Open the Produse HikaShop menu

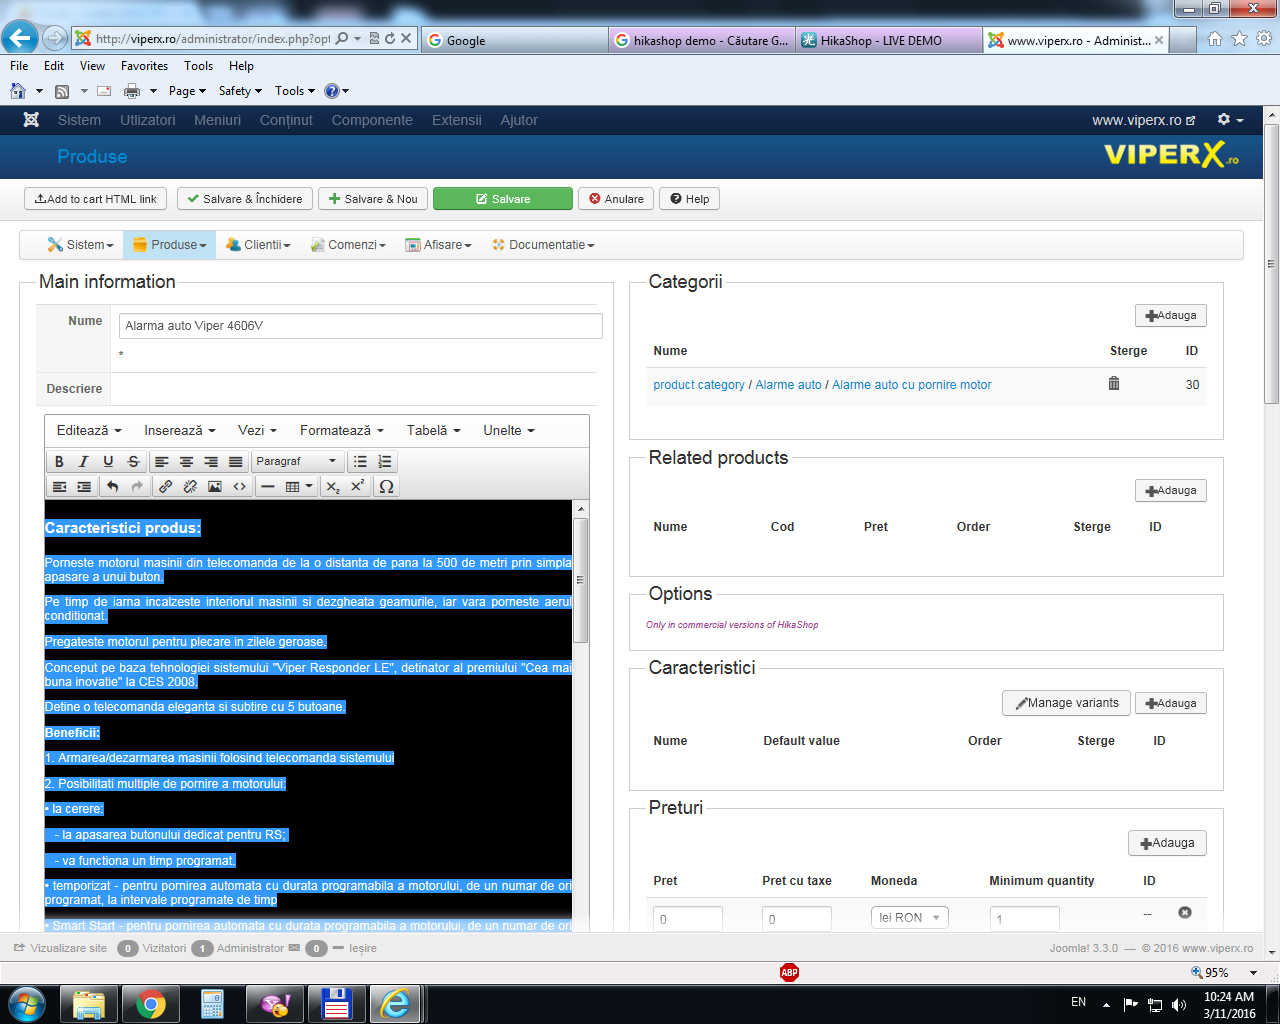[171, 245]
